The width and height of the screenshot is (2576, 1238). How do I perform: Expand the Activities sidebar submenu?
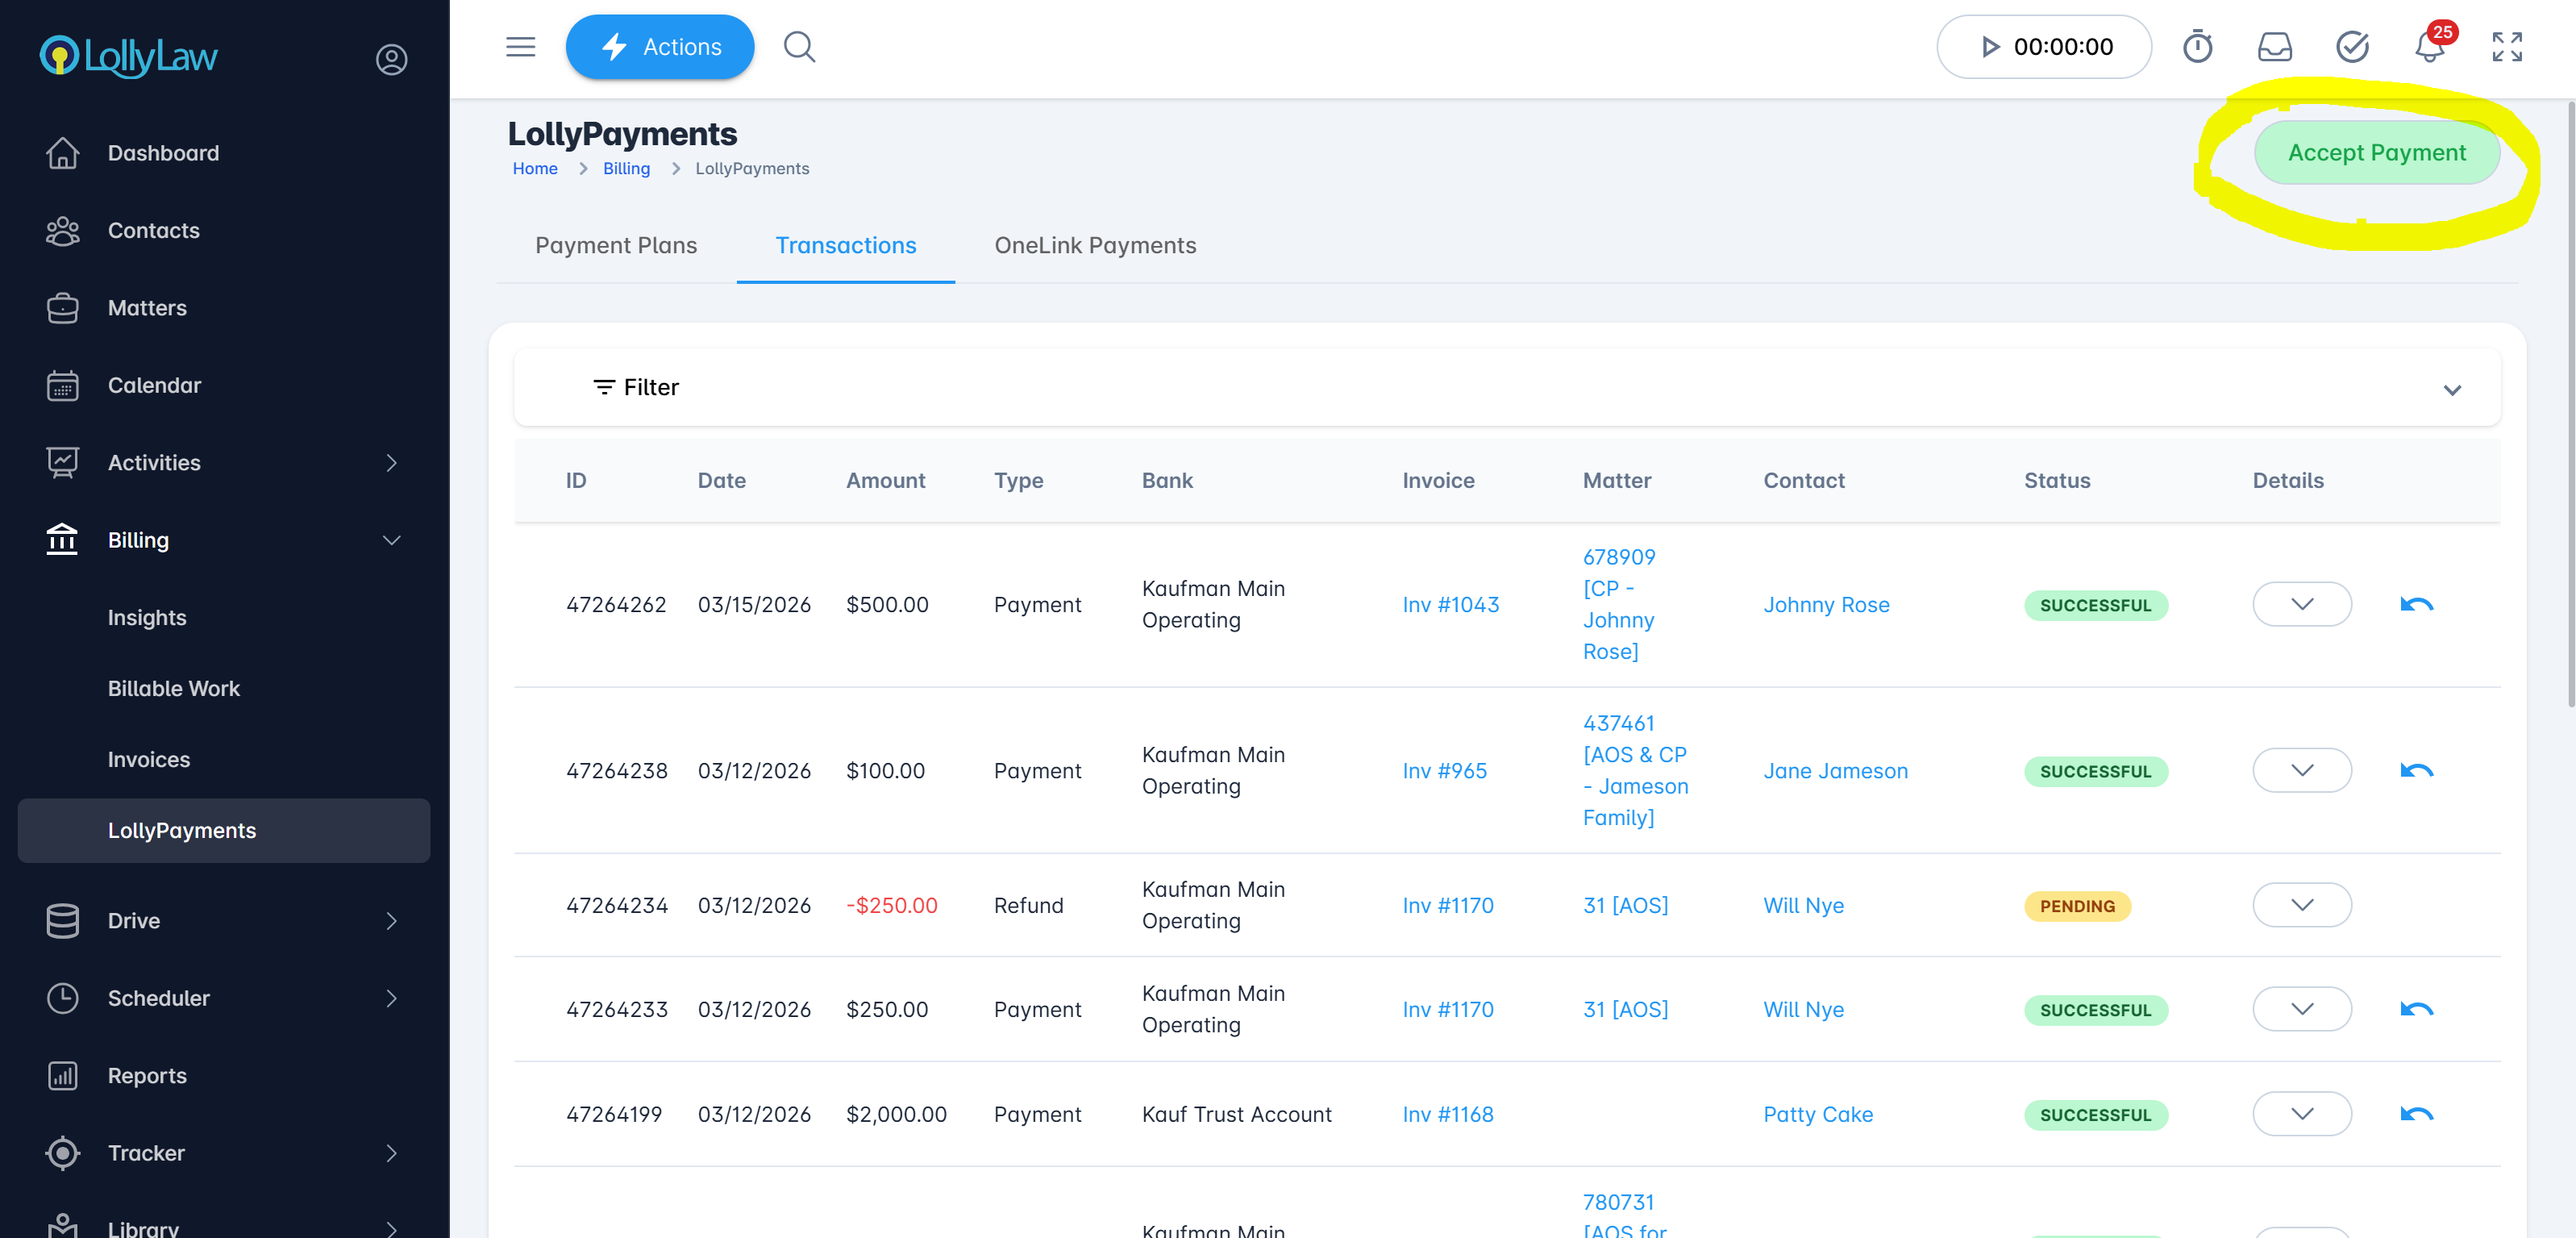pos(391,463)
